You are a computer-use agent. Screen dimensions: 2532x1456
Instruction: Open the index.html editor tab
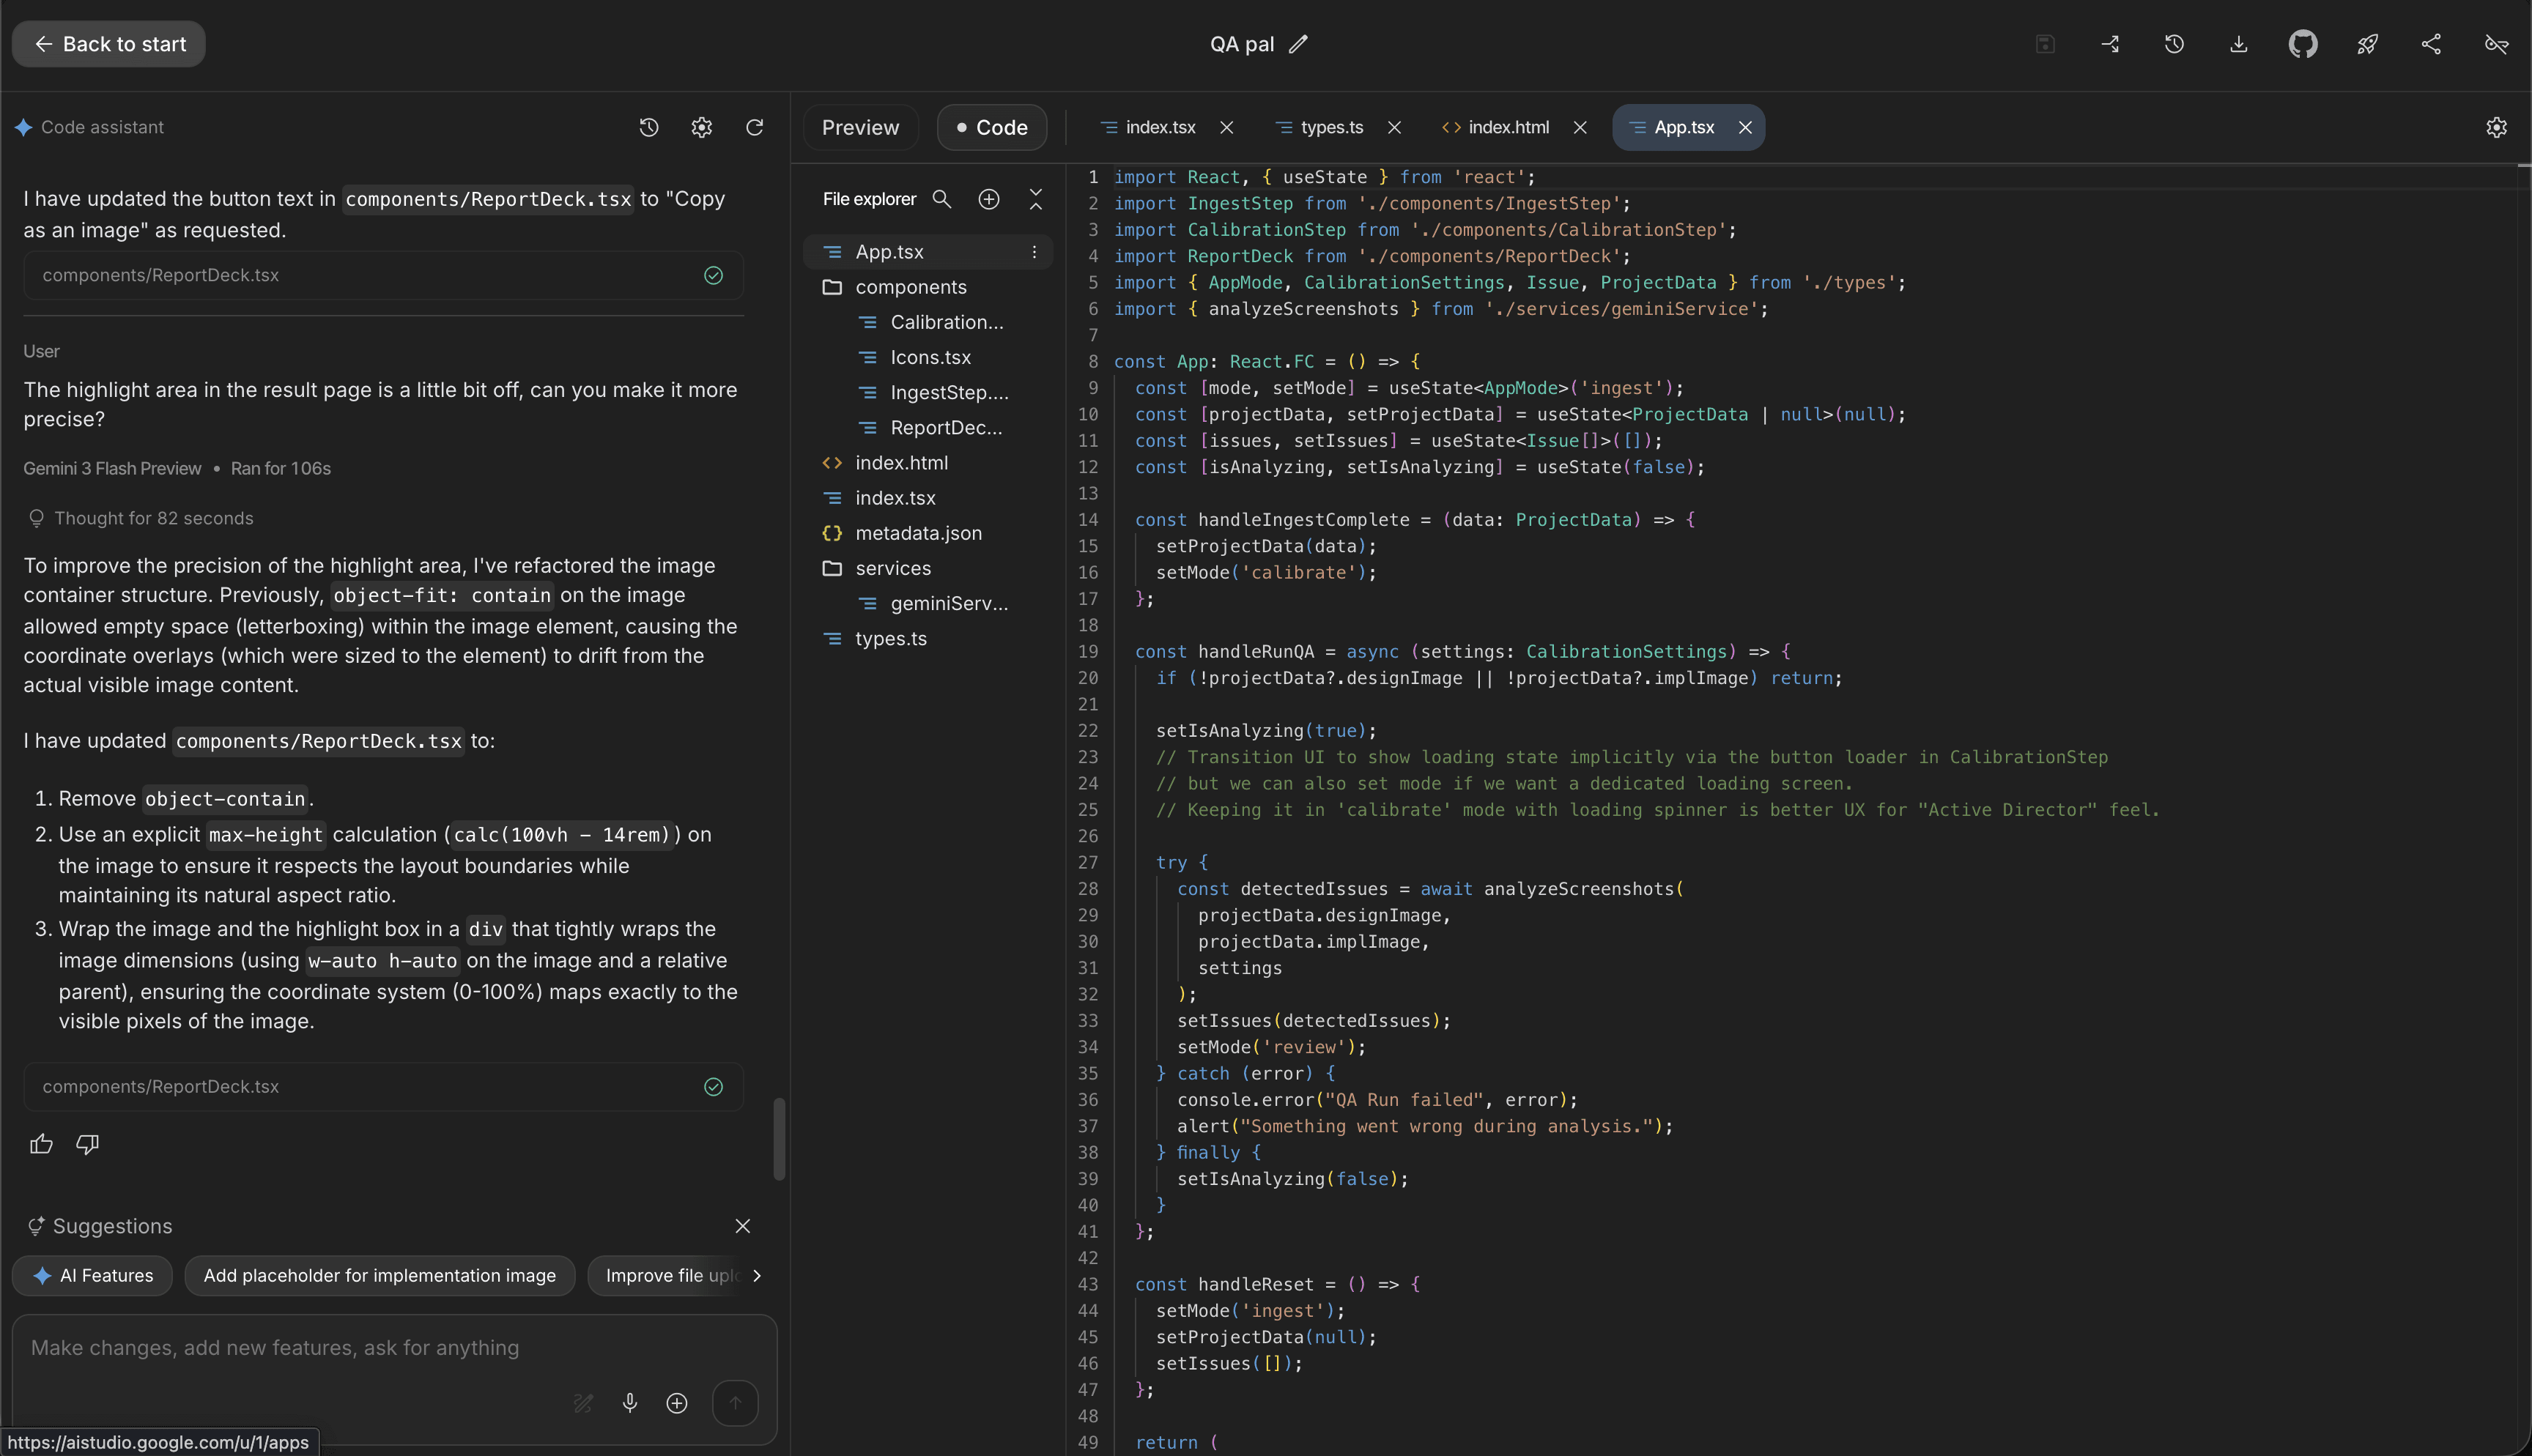tap(1507, 127)
